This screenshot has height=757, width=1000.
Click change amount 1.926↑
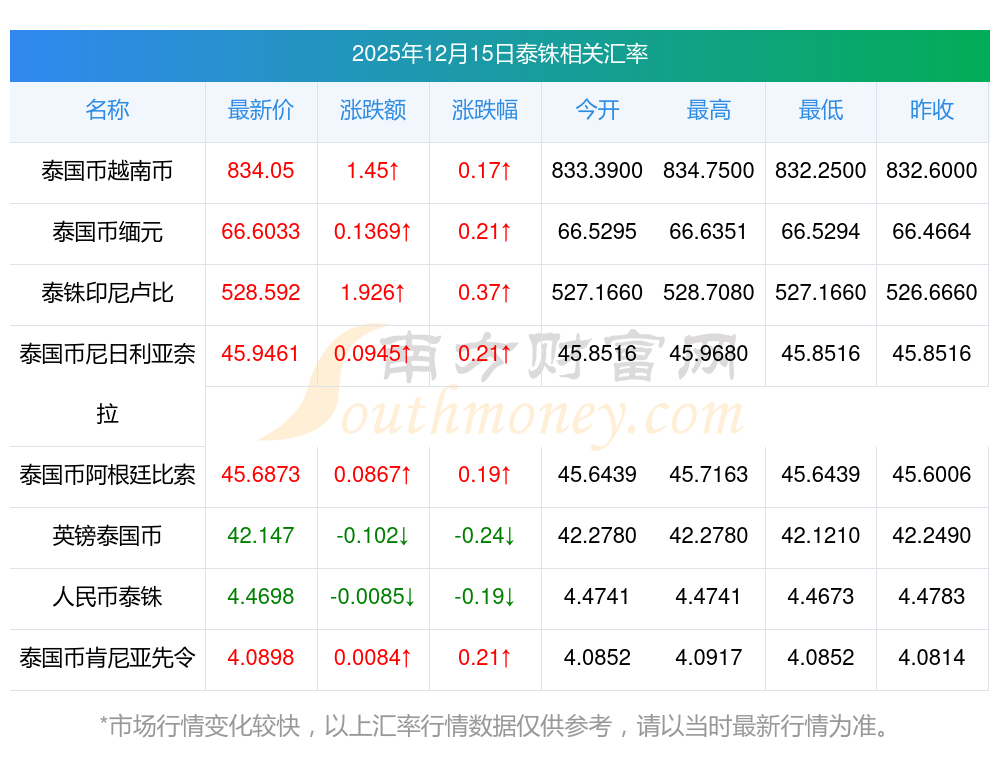pos(373,293)
